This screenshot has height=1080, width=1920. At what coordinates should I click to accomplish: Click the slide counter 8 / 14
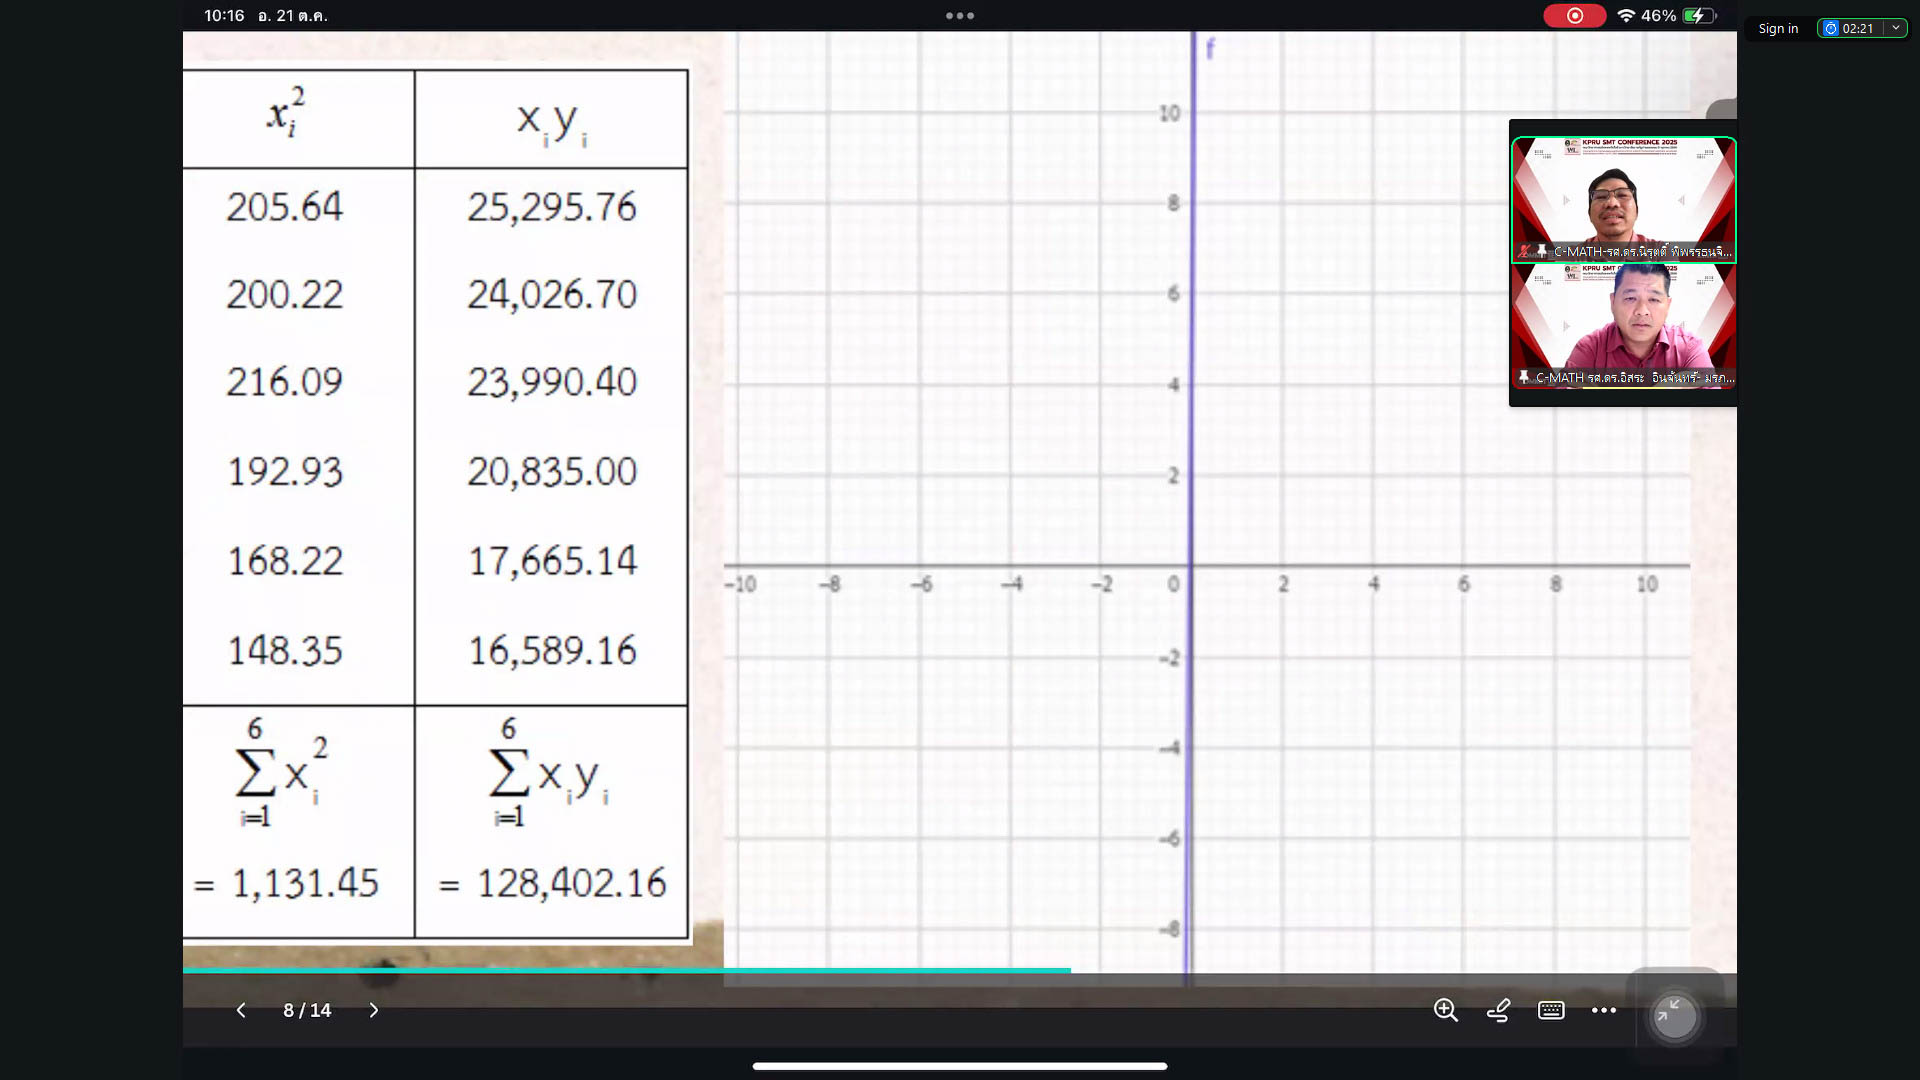[307, 1010]
